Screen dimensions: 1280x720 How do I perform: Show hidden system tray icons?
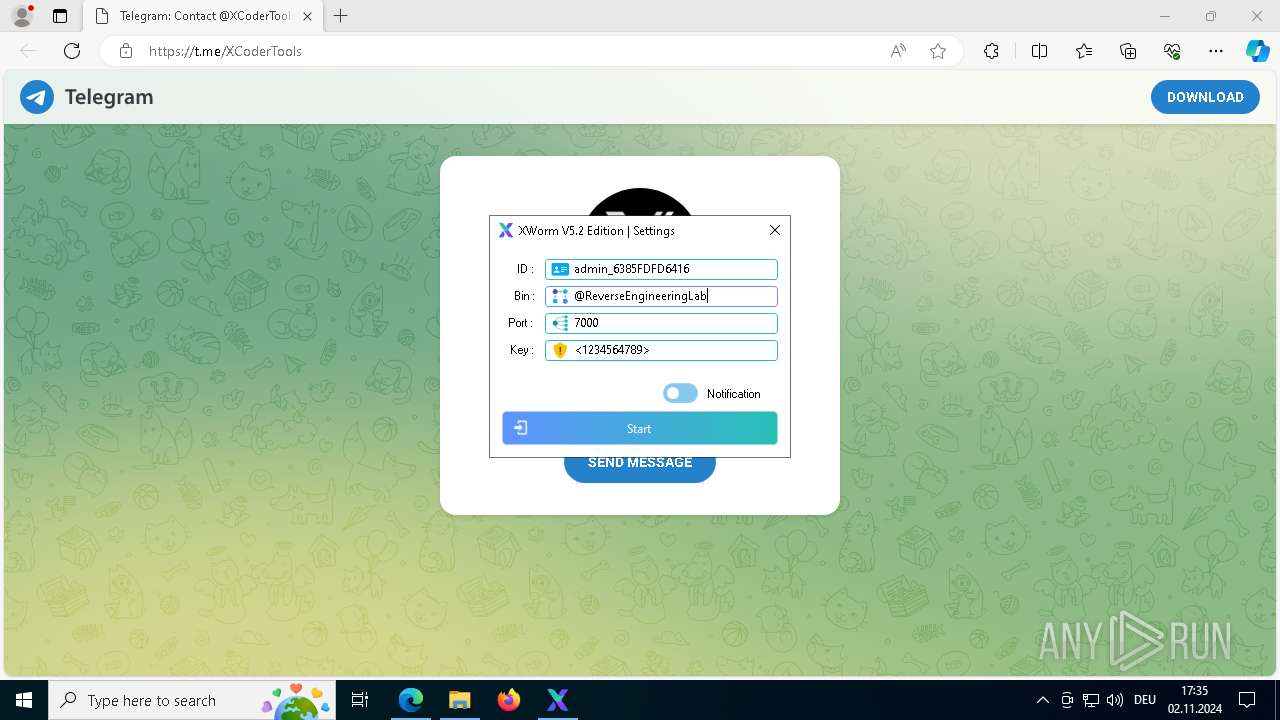(x=1042, y=700)
